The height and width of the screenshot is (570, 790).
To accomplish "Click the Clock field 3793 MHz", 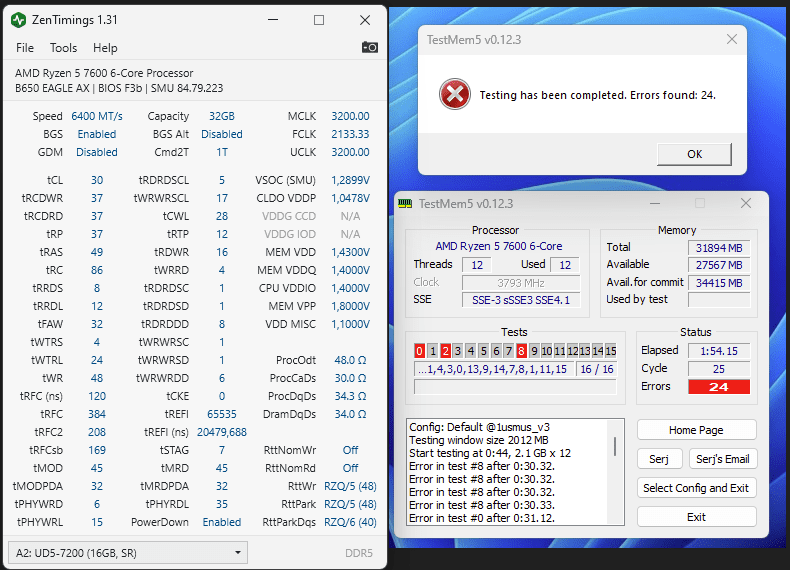I will (x=520, y=283).
